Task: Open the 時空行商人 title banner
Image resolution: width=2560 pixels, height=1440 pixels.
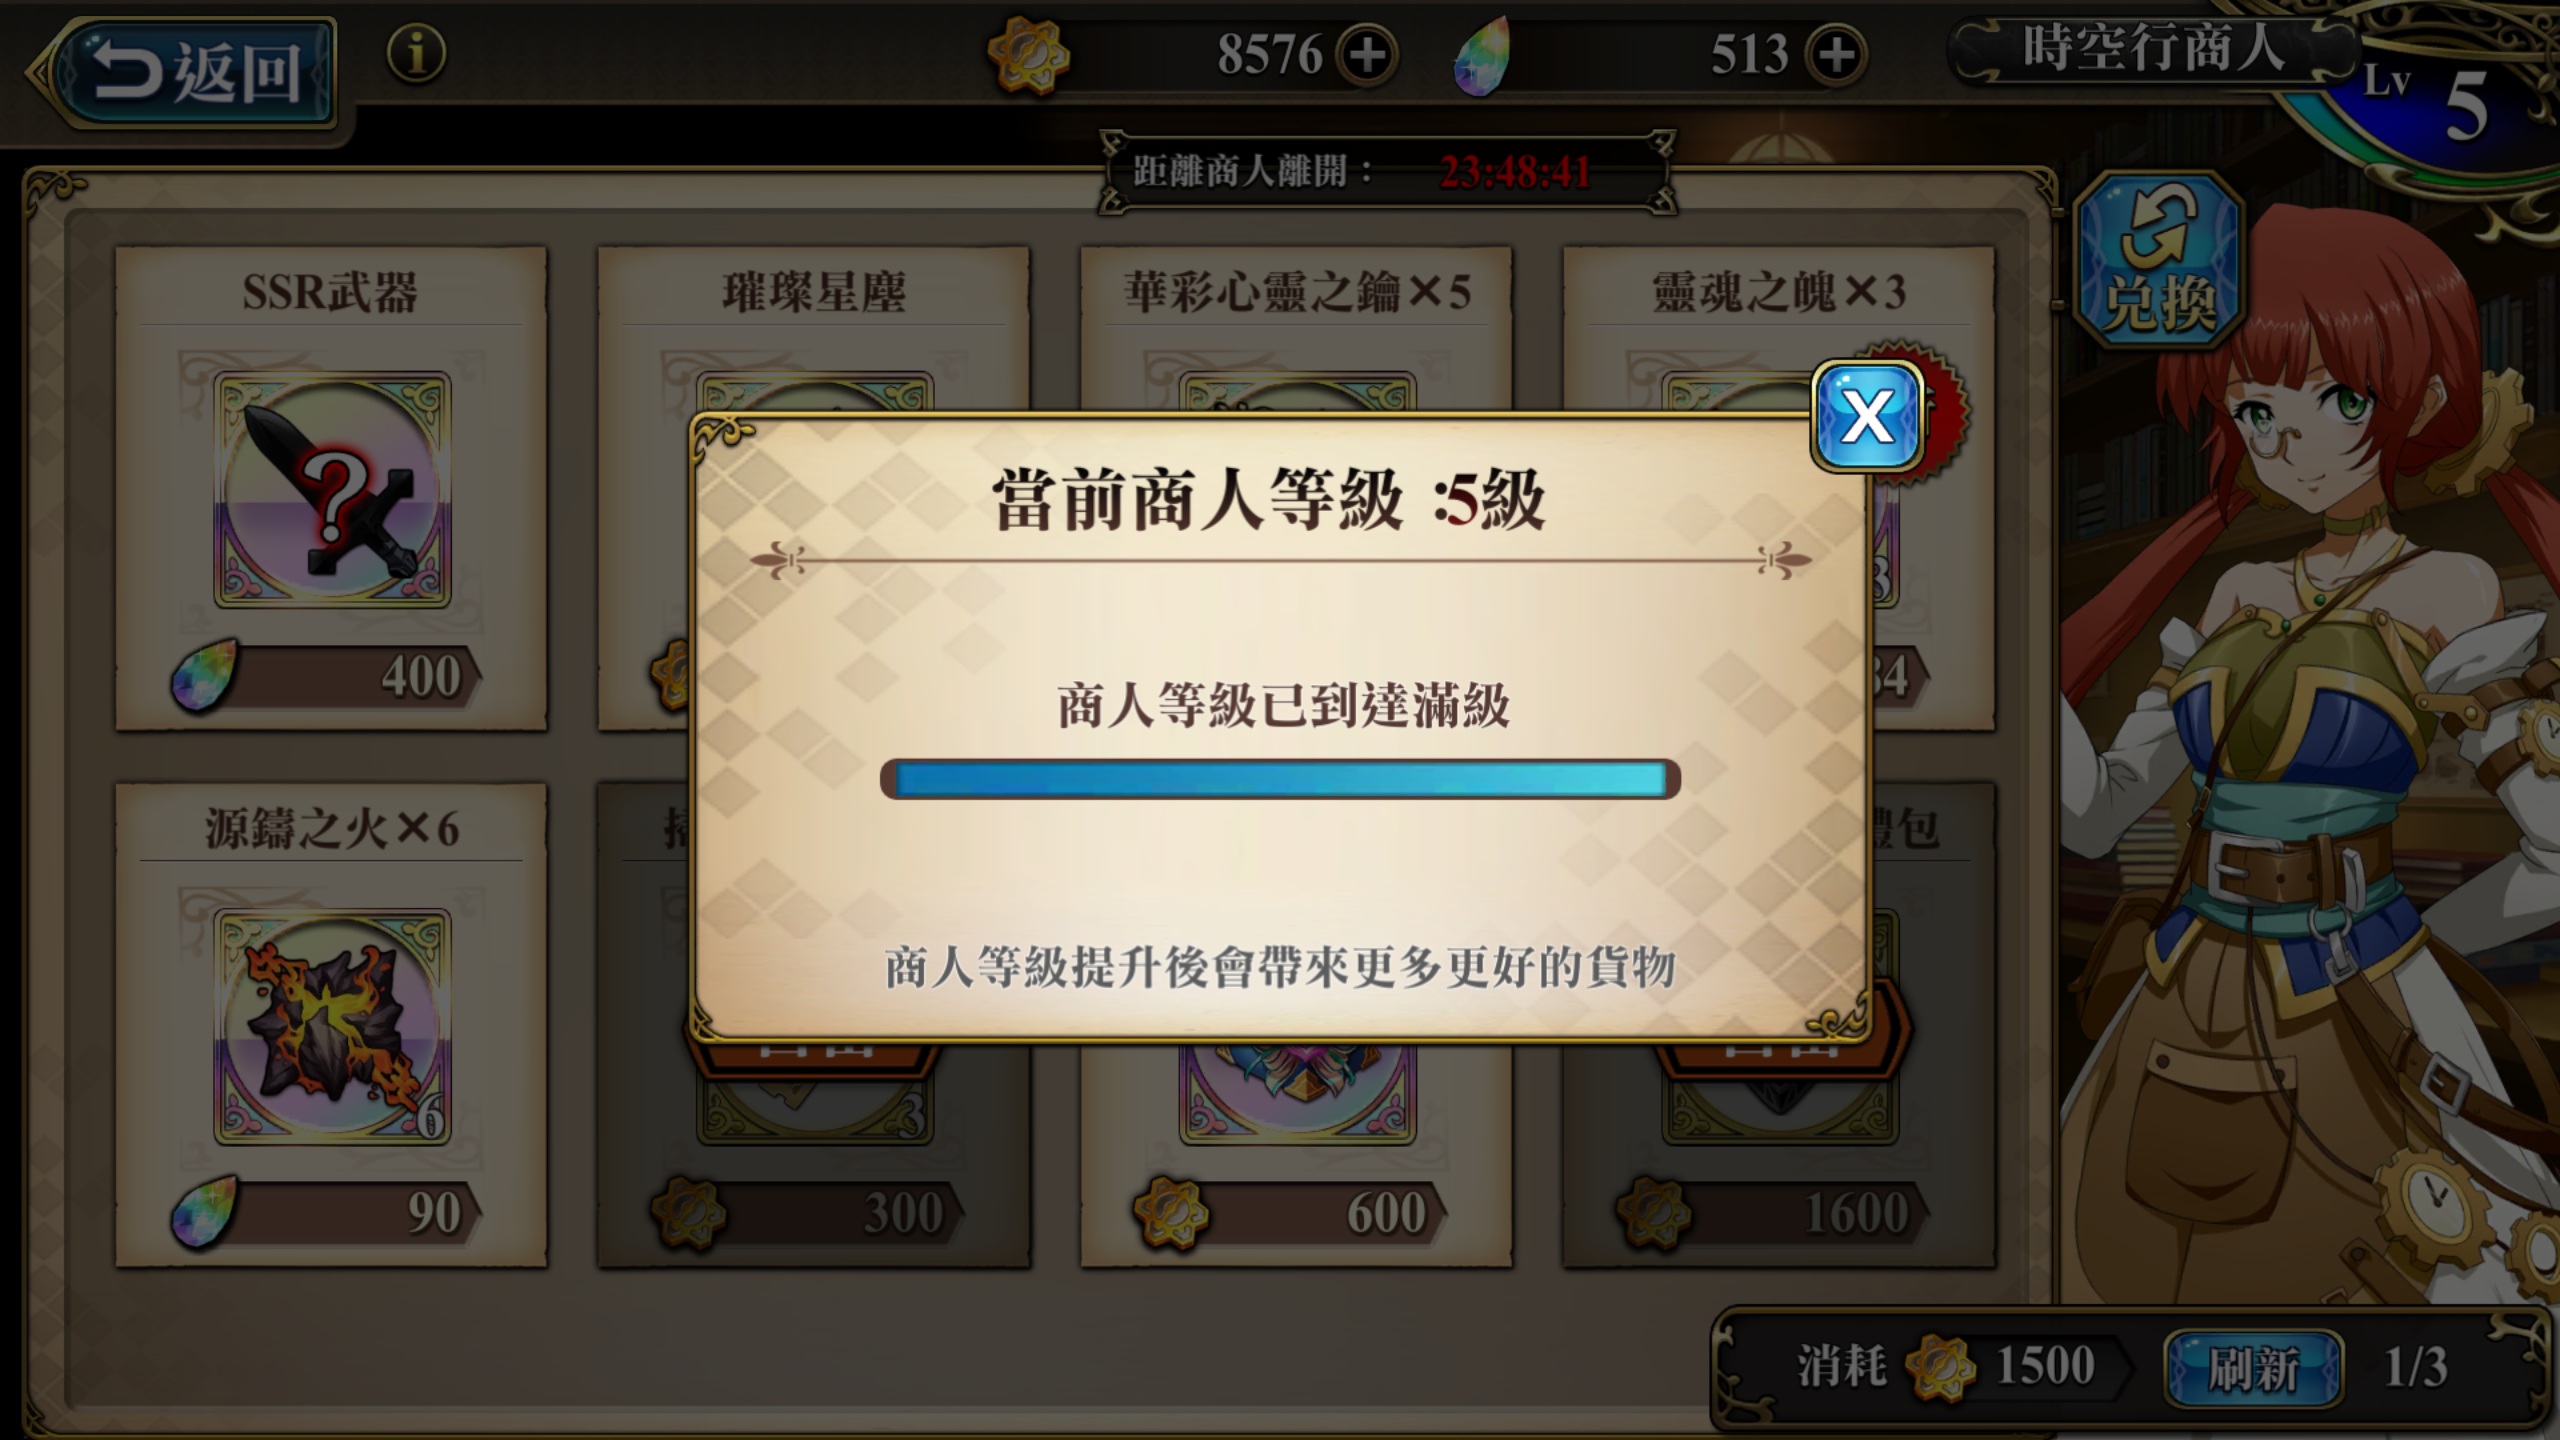Action: point(2154,48)
